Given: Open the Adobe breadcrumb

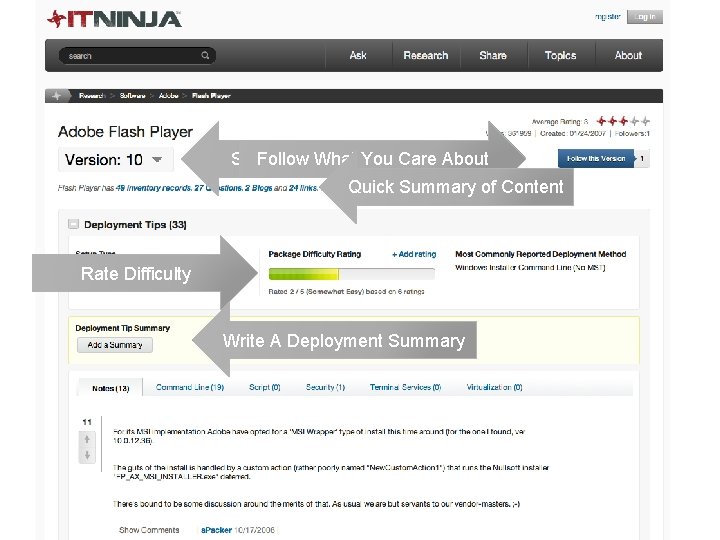Looking at the screenshot, I should [169, 96].
